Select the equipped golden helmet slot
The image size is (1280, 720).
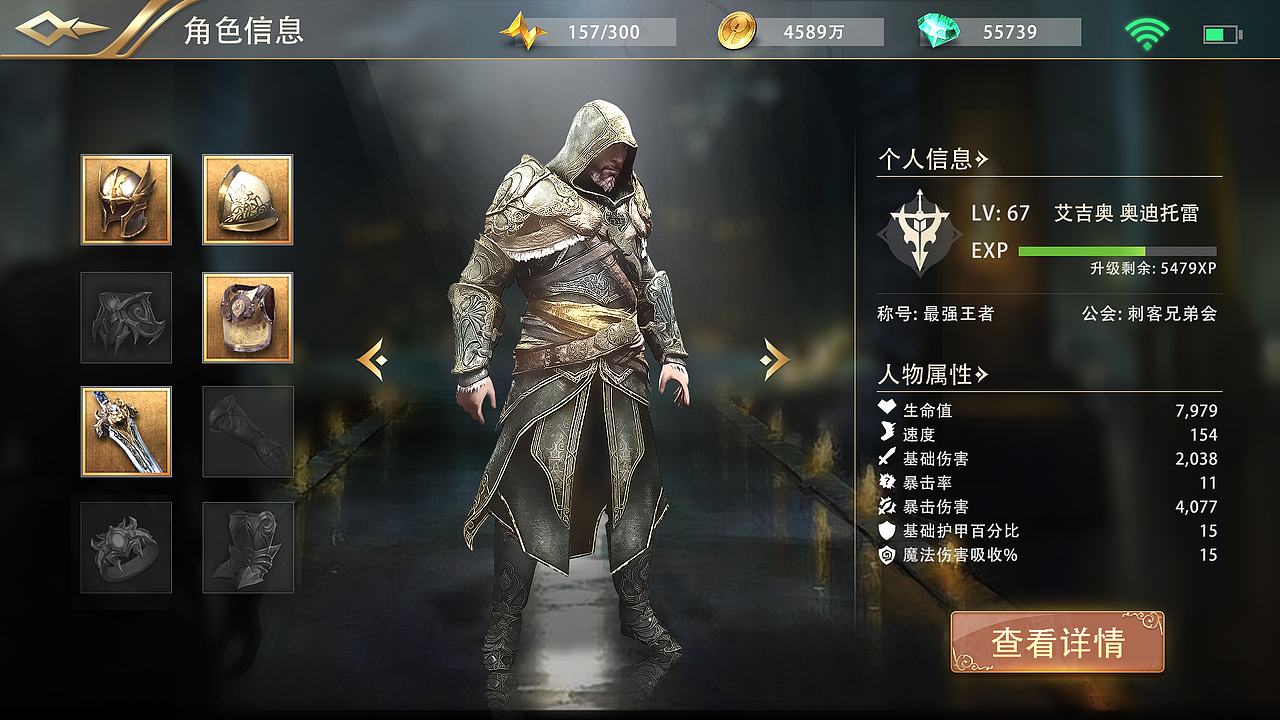point(126,200)
